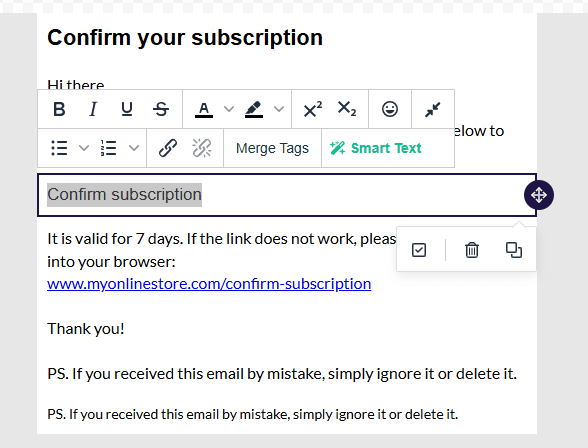Delete the selected block with trash icon
588x448 pixels.
(x=472, y=250)
